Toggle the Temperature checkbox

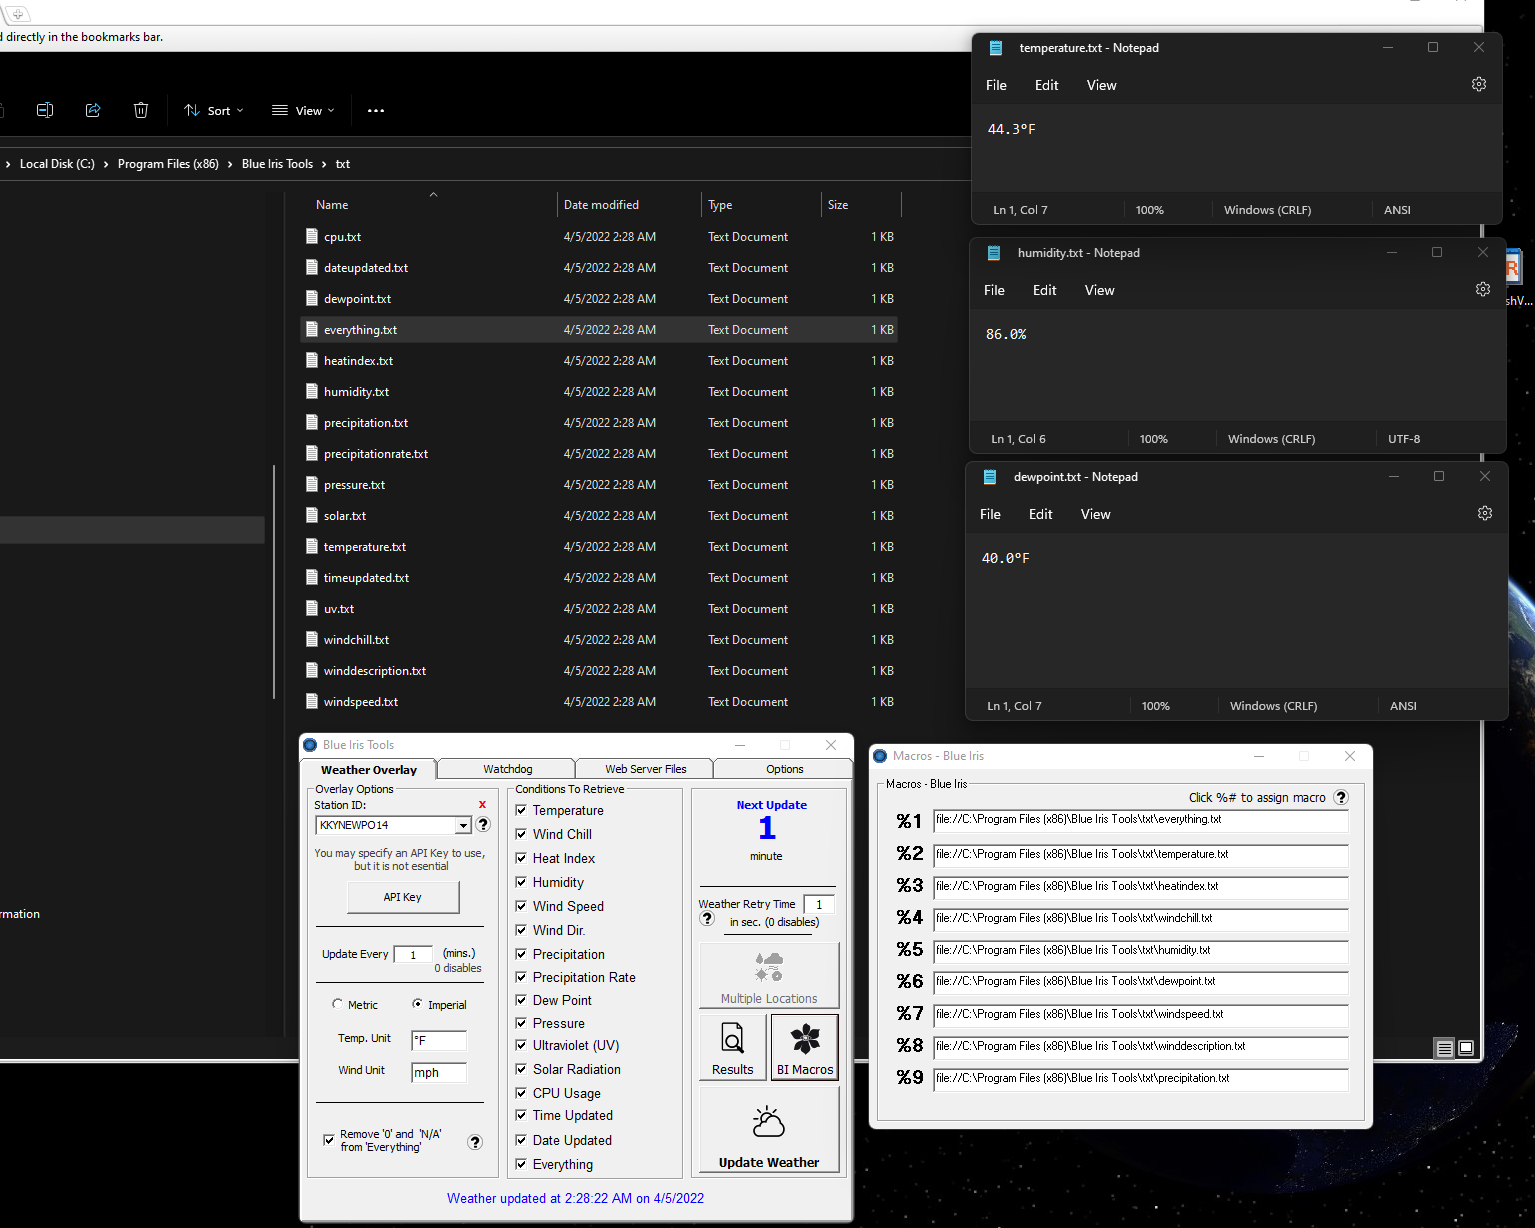point(521,810)
